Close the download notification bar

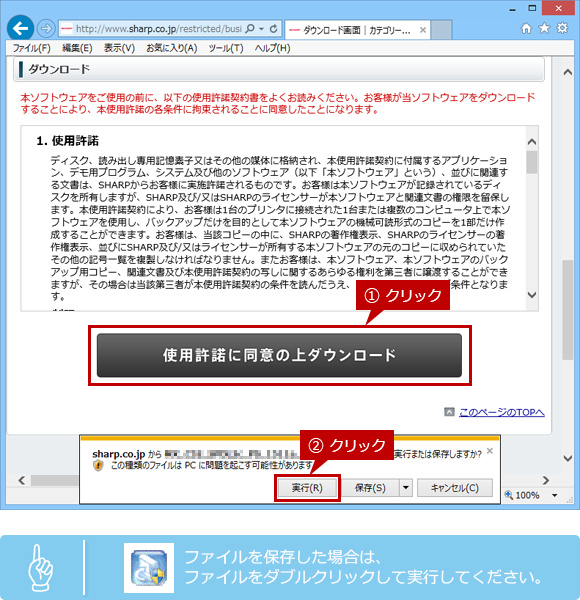490,451
